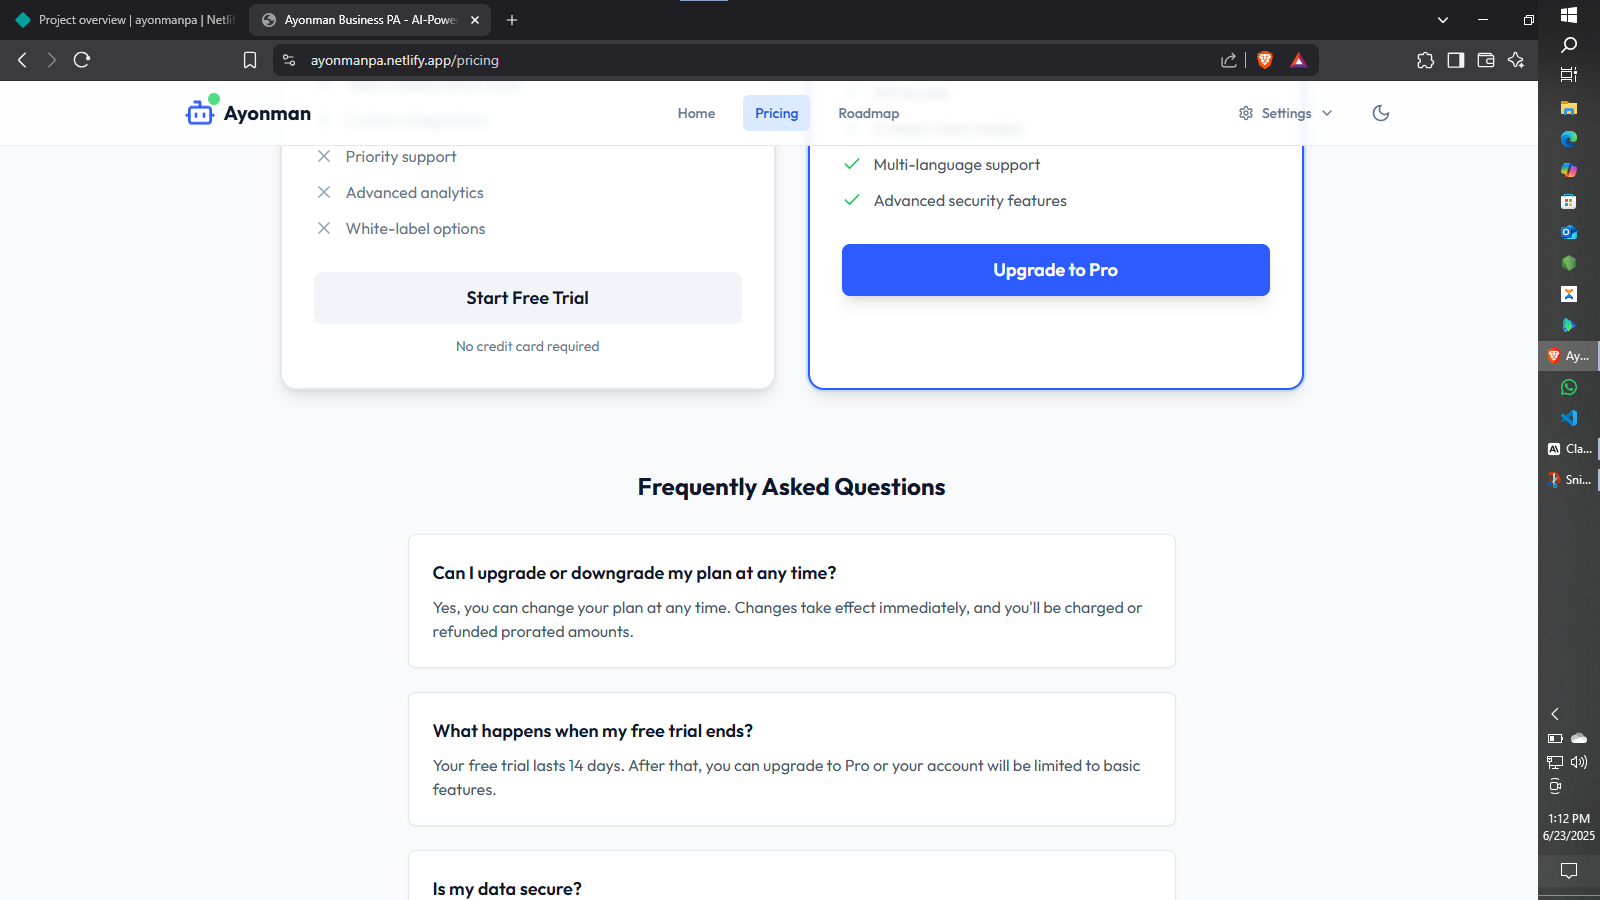Open the Extensions puzzle-piece icon

pos(1425,60)
